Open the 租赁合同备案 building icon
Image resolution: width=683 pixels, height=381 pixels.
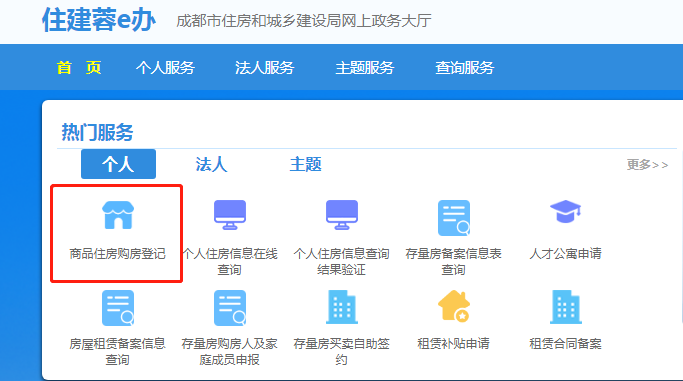[565, 307]
